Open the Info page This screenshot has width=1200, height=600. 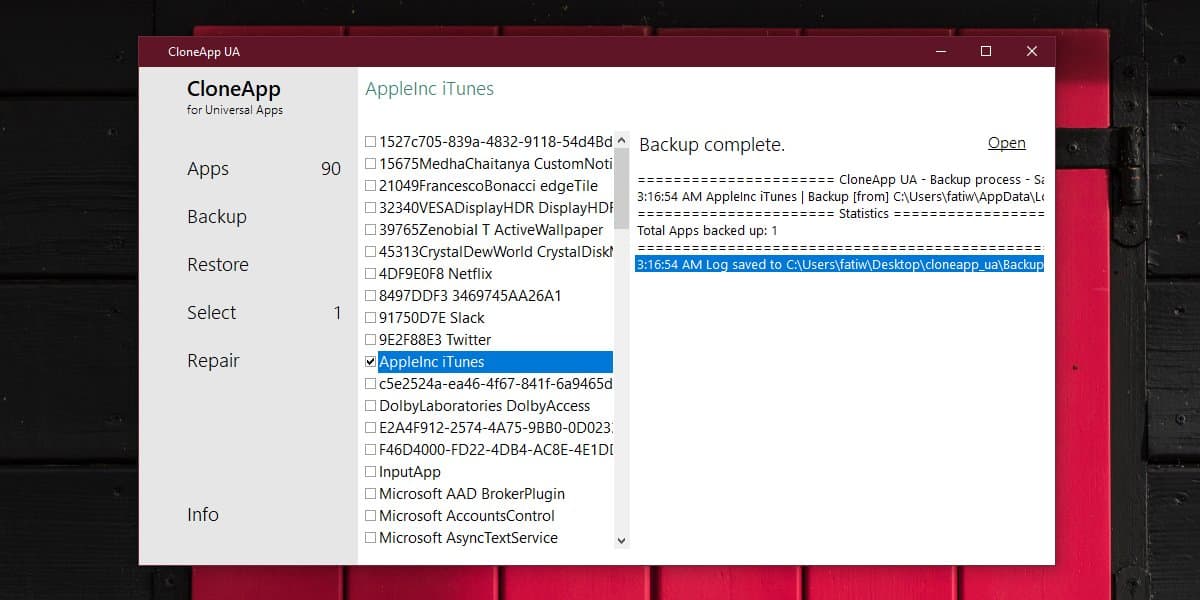point(203,514)
